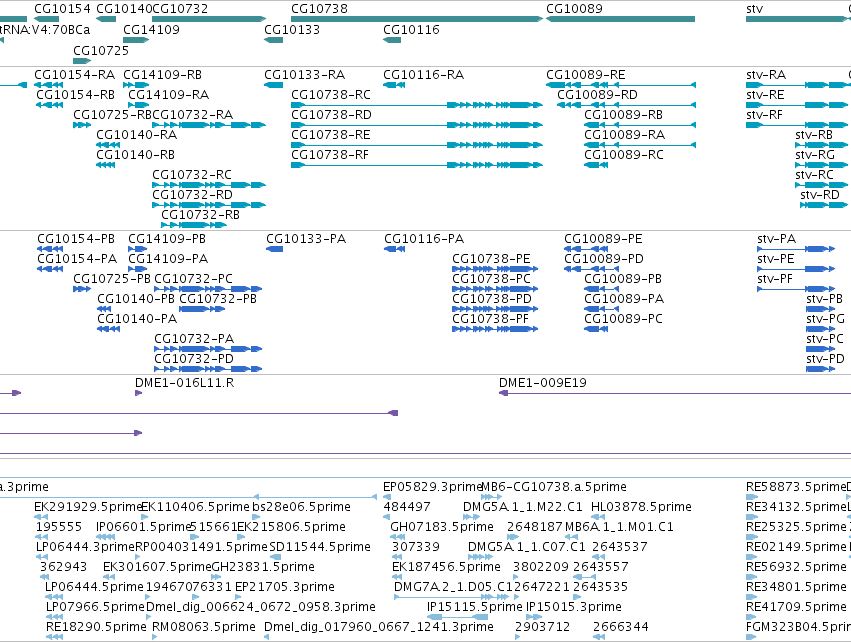
Task: Click transcript CG10089-RC
Action: 624,155
